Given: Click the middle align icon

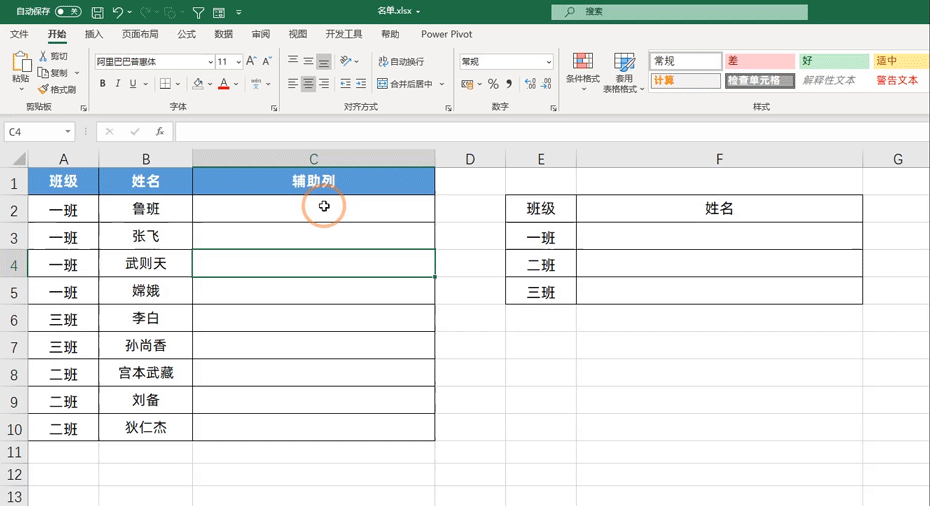Looking at the screenshot, I should [308, 61].
